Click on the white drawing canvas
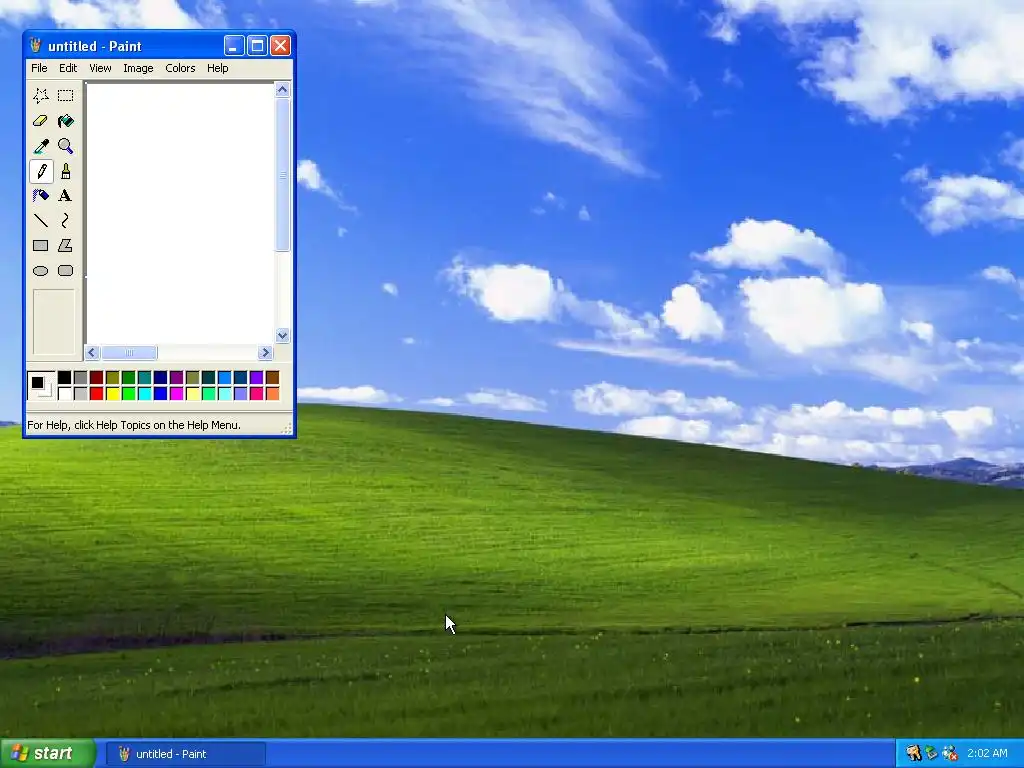Screen dimensions: 1024x768 [x=180, y=213]
